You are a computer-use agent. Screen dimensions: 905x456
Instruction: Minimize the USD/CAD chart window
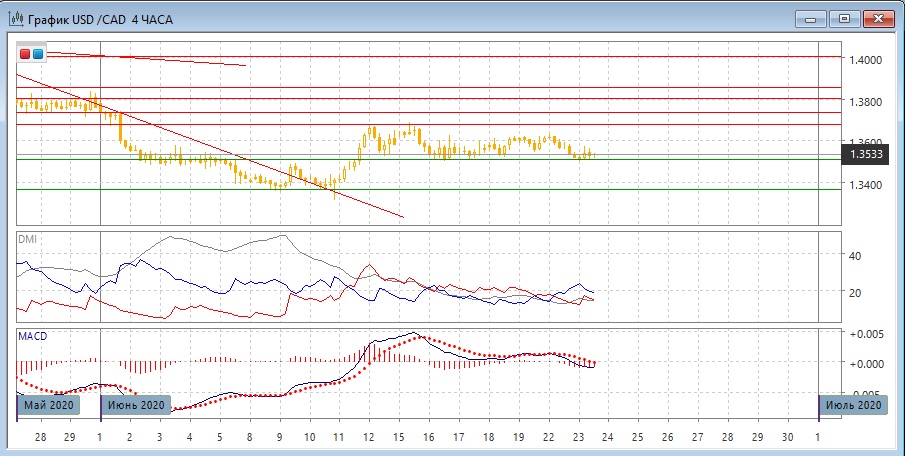pyautogui.click(x=813, y=18)
